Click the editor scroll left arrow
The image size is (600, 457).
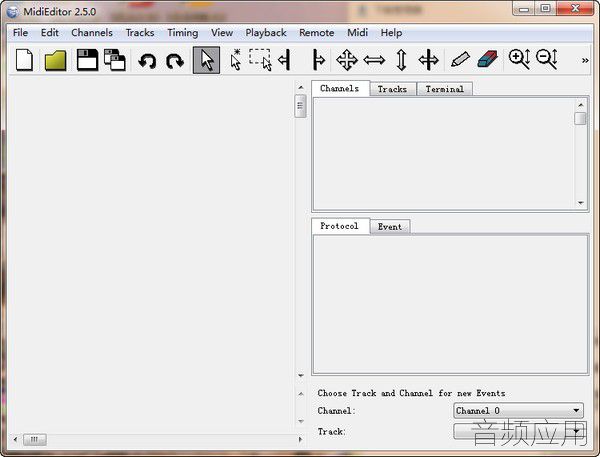coord(15,439)
